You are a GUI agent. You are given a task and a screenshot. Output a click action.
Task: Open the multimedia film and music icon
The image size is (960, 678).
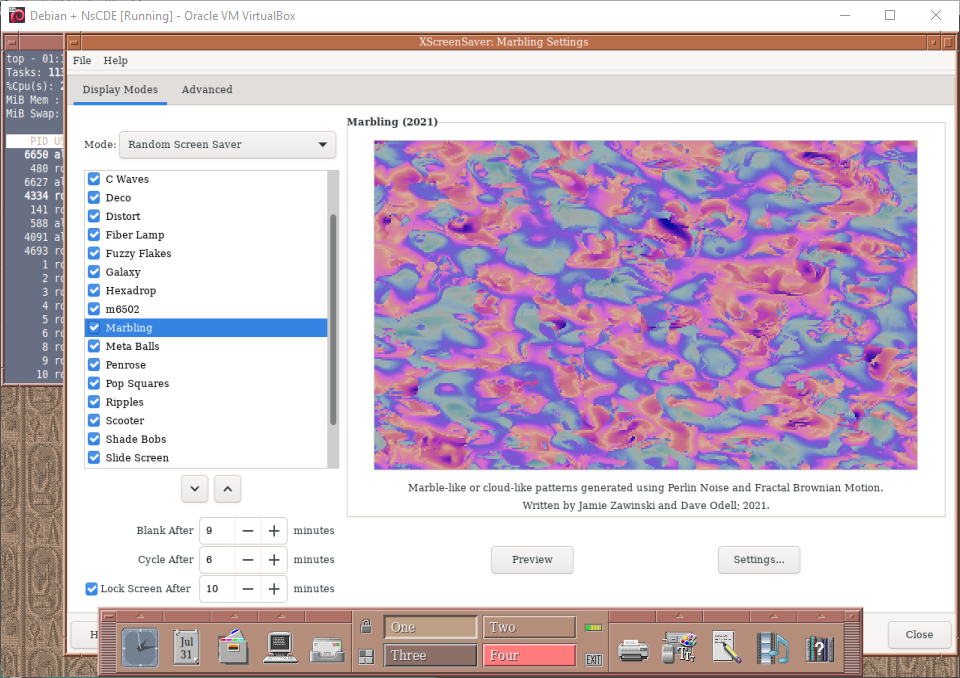point(772,648)
